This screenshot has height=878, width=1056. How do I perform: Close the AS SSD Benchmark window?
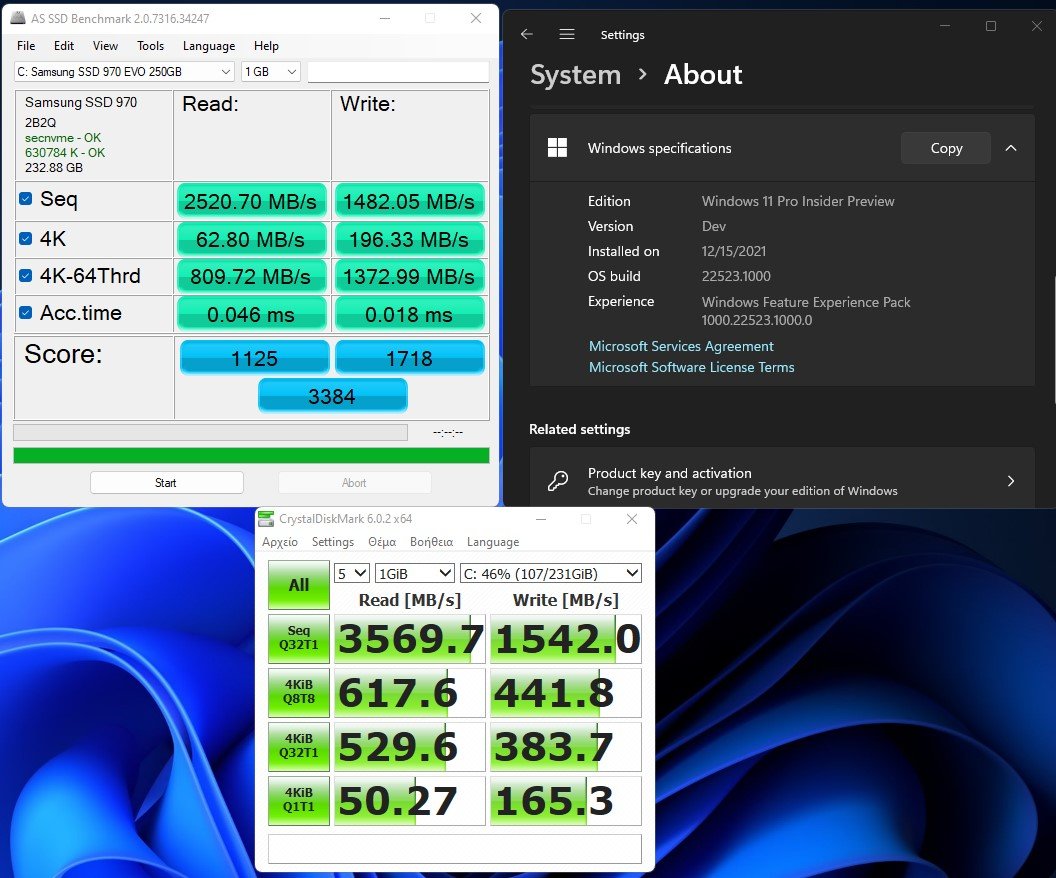tap(475, 18)
